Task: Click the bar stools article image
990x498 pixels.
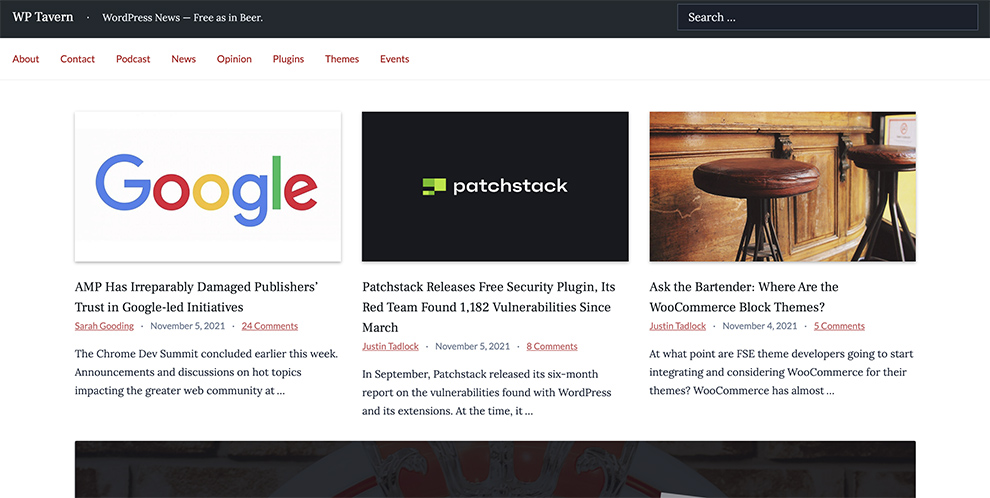Action: pos(782,186)
